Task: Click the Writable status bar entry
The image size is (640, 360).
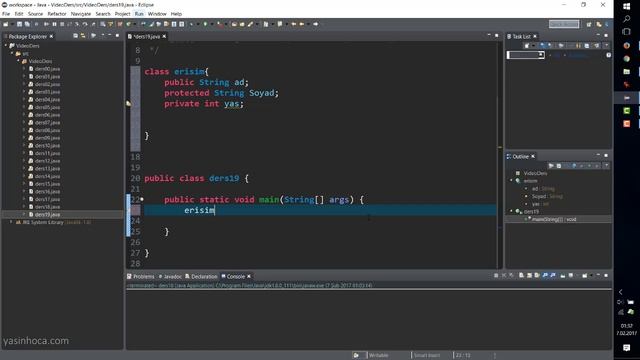Action: pos(379,355)
